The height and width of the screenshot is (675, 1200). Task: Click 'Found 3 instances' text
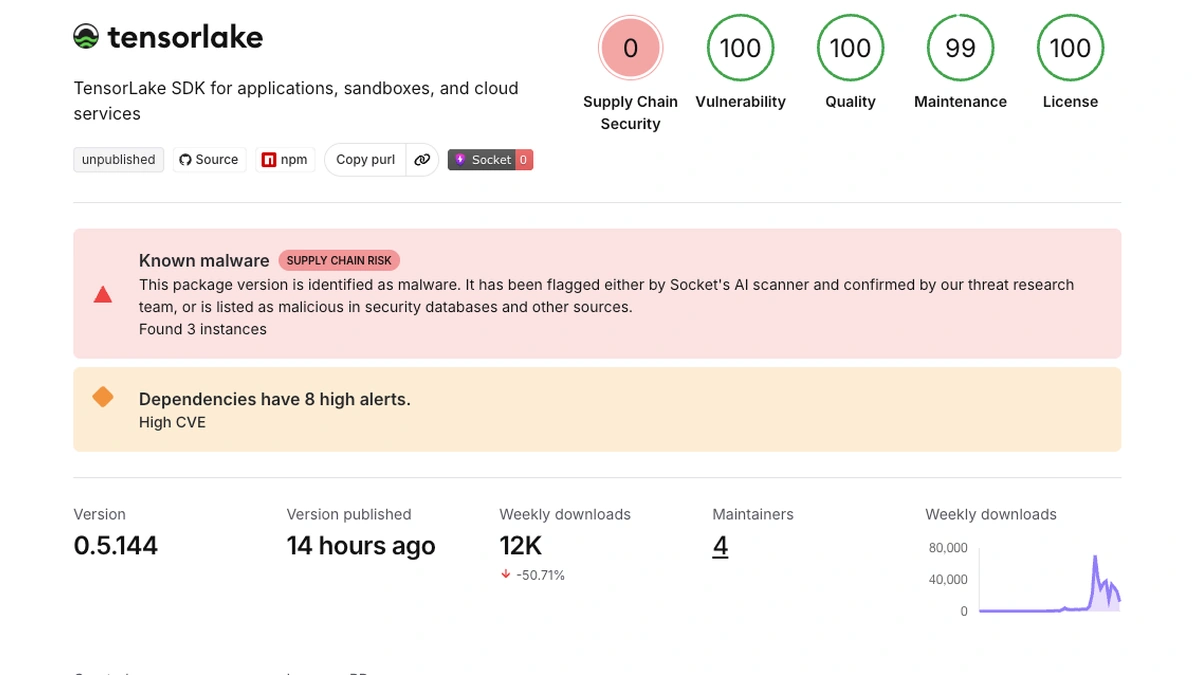pyautogui.click(x=203, y=329)
